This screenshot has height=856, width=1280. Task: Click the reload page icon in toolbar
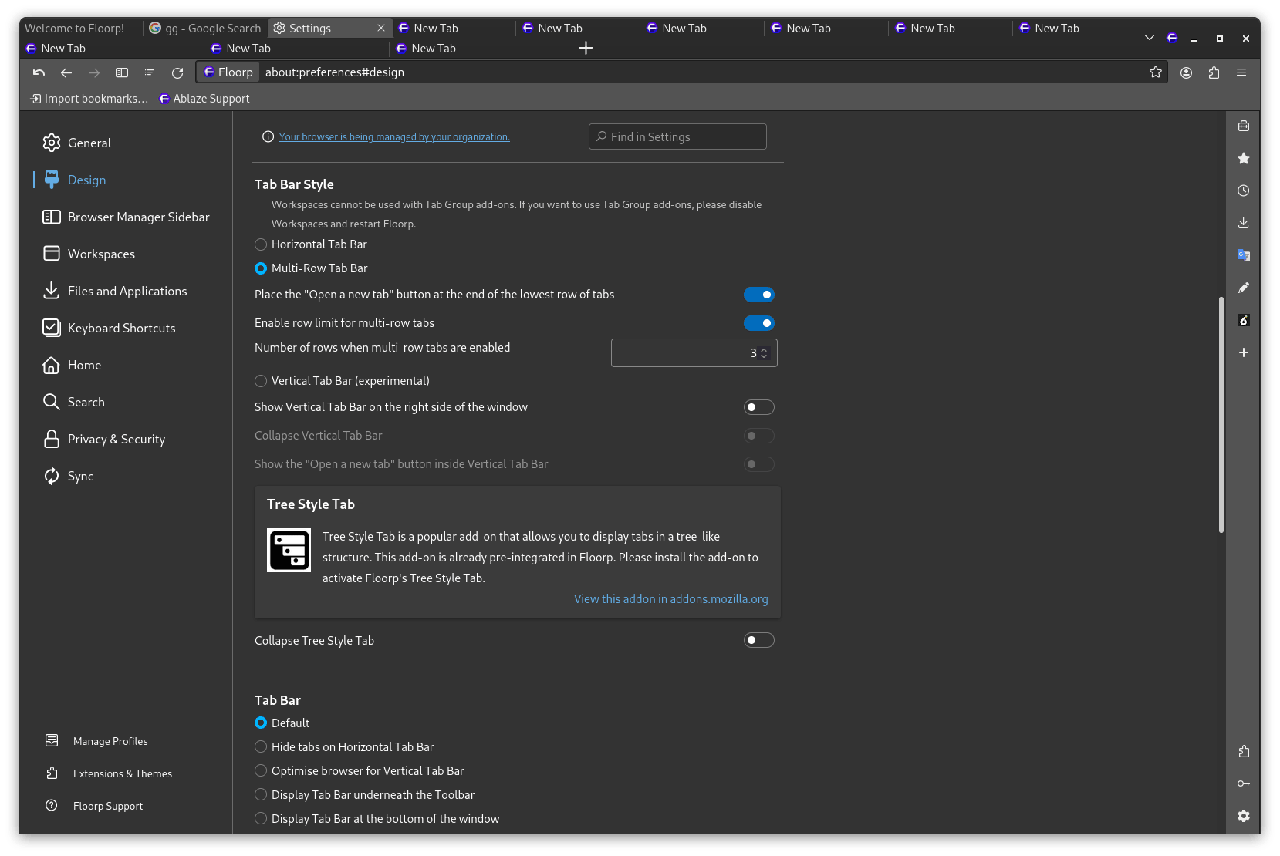coord(177,72)
